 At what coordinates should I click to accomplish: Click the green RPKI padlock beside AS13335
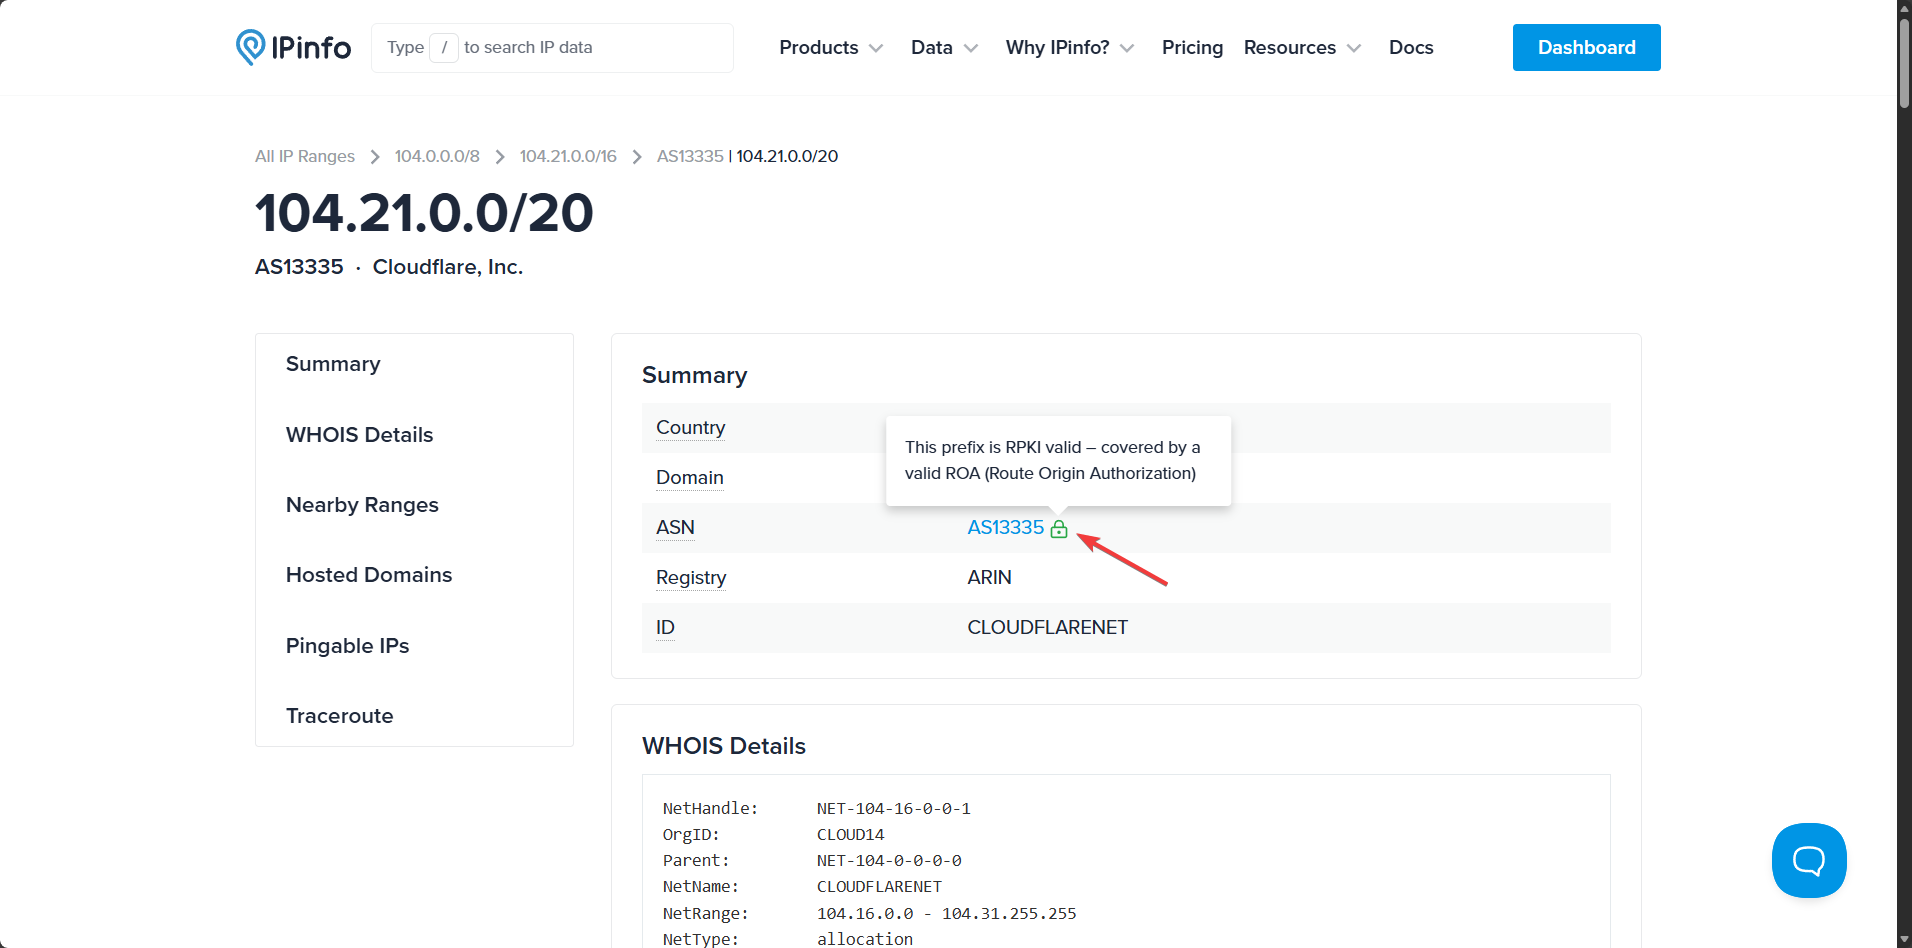click(1059, 528)
